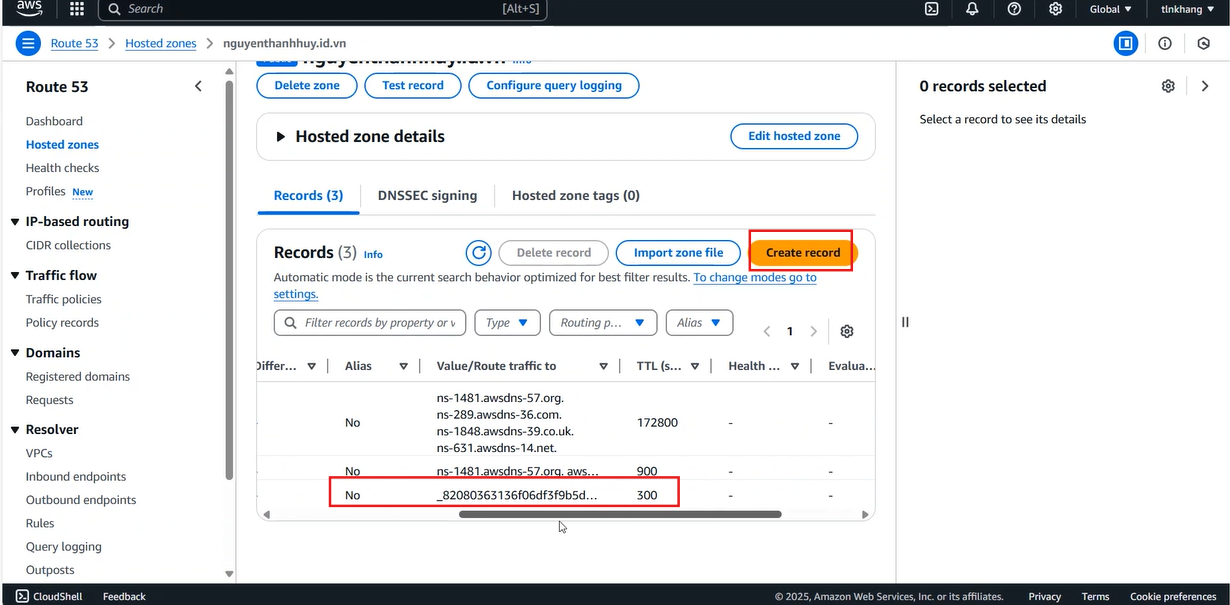The height and width of the screenshot is (605, 1230).
Task: Toggle the hamburger navigation menu
Action: (28, 43)
